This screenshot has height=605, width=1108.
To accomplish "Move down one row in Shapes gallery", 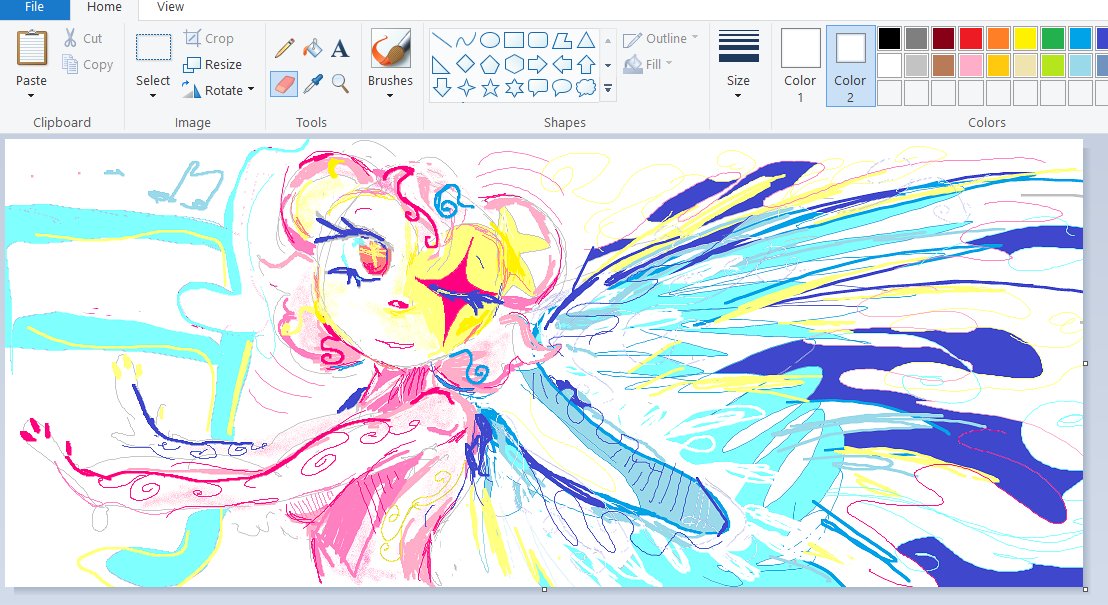I will coord(608,65).
